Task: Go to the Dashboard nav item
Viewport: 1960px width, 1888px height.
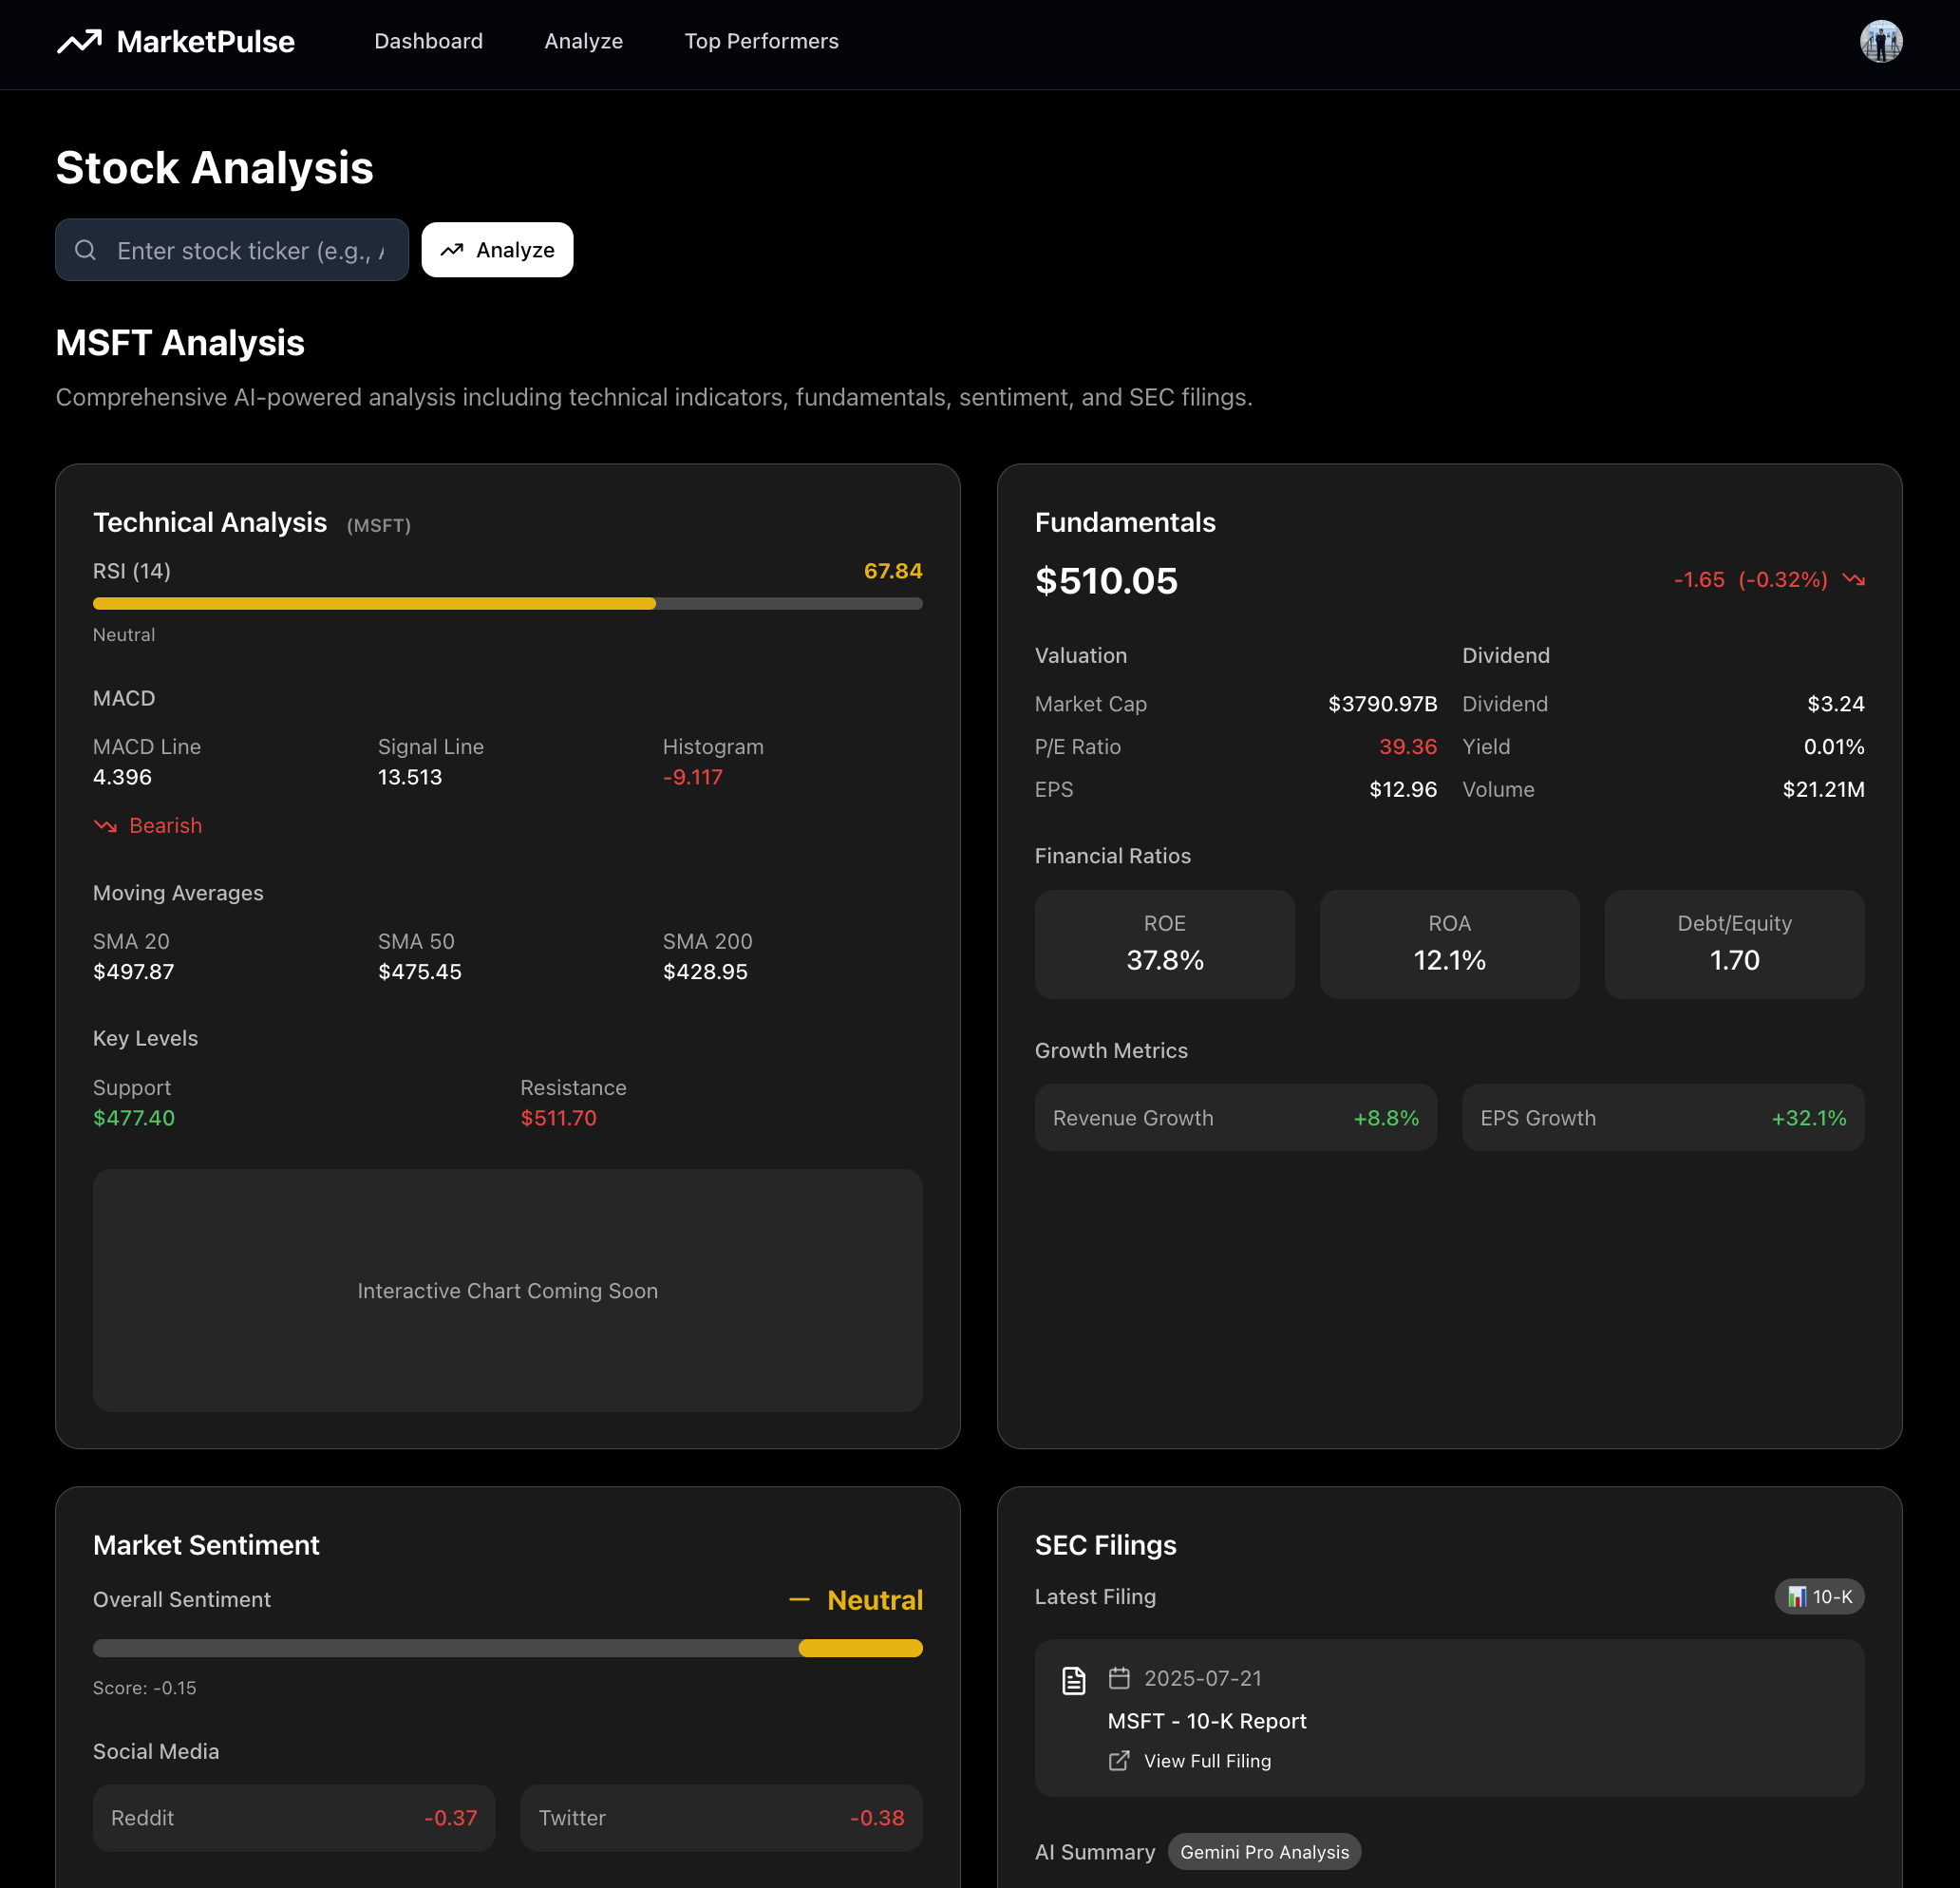Action: [428, 41]
